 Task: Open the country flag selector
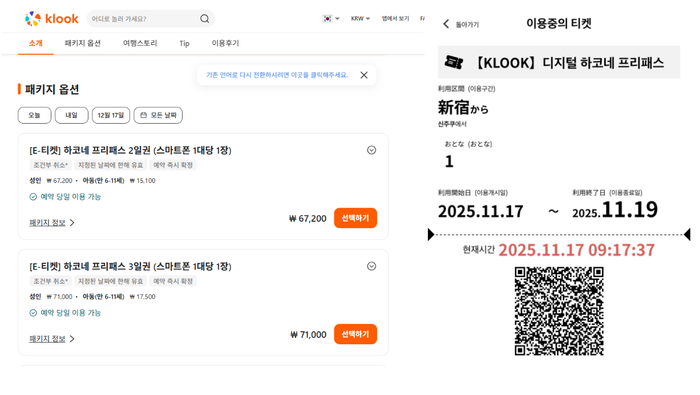pyautogui.click(x=331, y=18)
